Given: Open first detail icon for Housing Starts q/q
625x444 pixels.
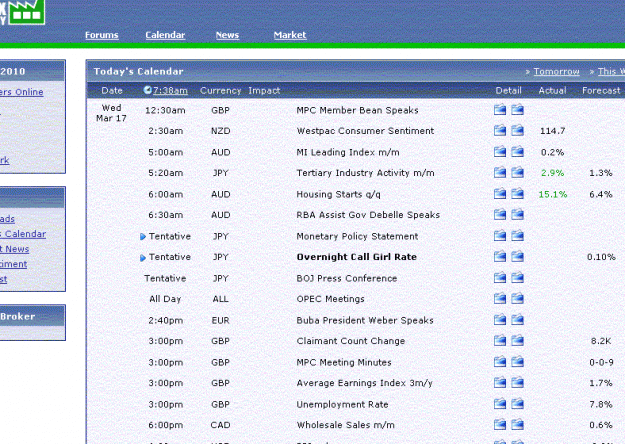Looking at the screenshot, I should tap(500, 194).
